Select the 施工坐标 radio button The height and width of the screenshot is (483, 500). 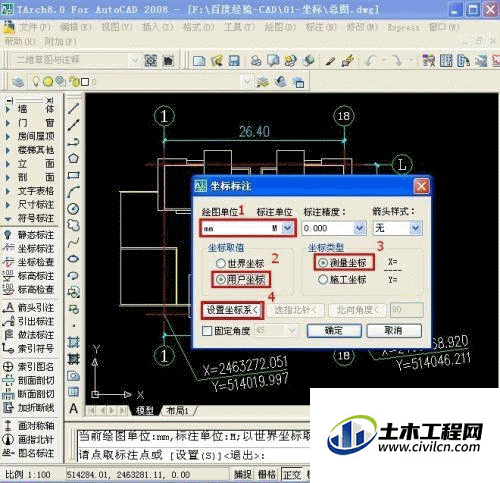point(323,279)
